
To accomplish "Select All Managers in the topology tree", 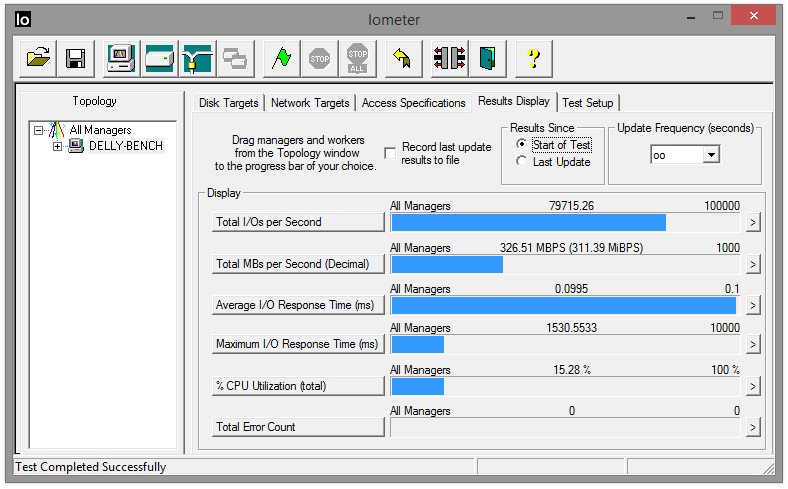I will 101,130.
